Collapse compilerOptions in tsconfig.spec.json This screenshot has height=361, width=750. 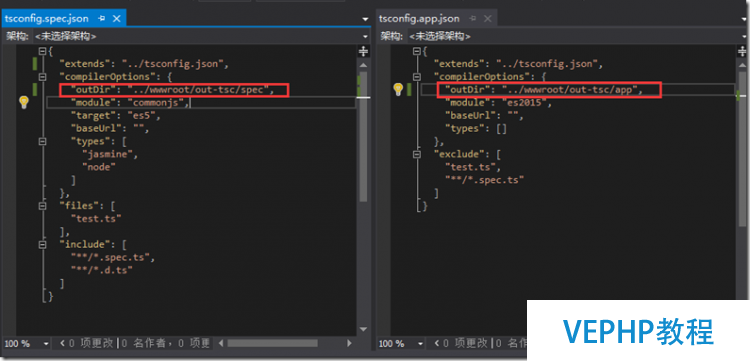click(43, 77)
